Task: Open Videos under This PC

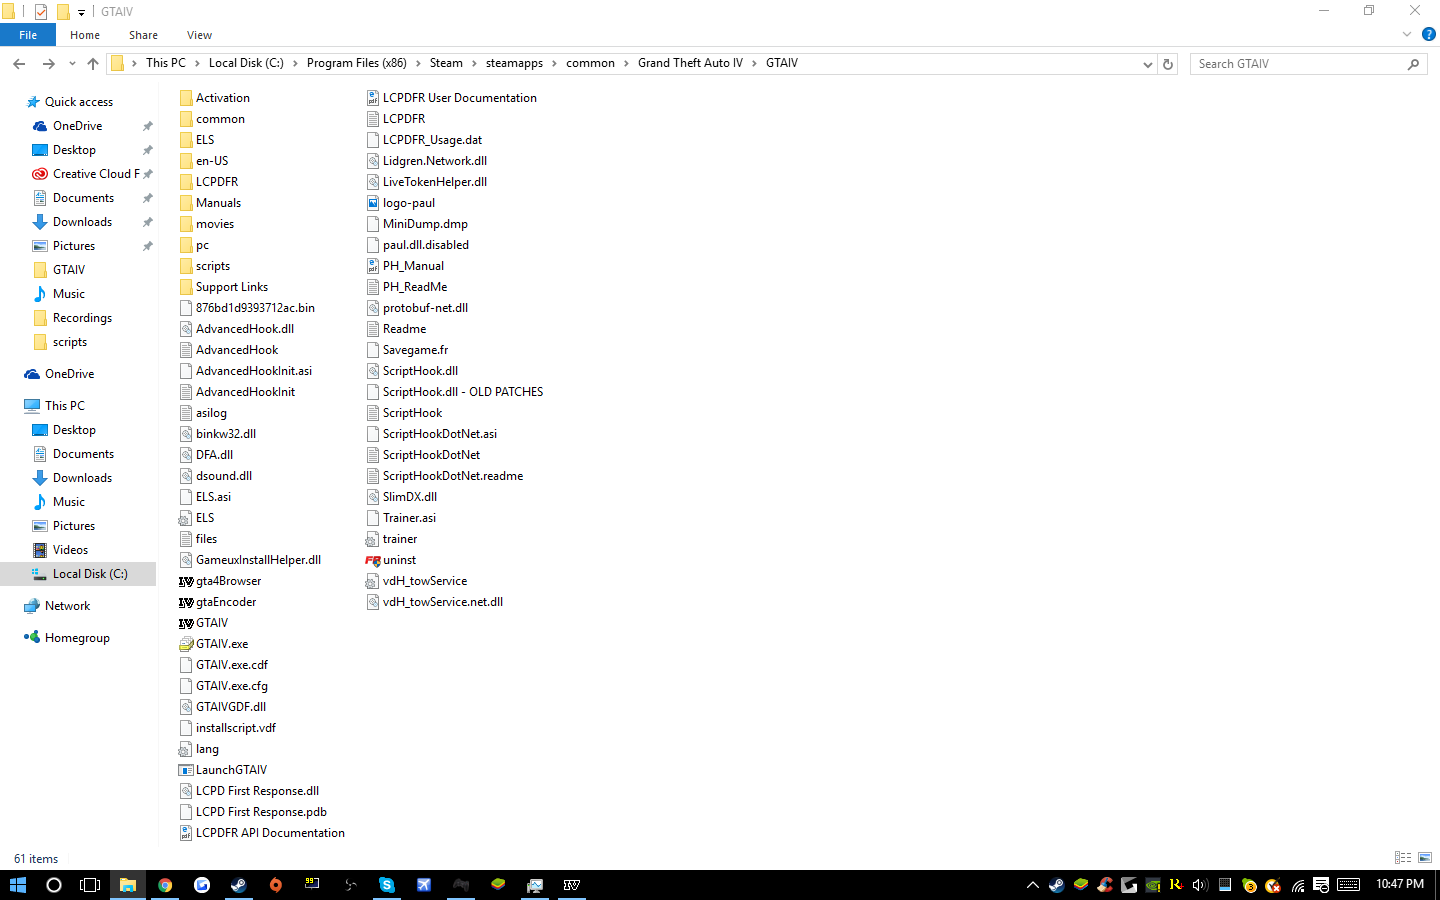Action: coord(70,550)
